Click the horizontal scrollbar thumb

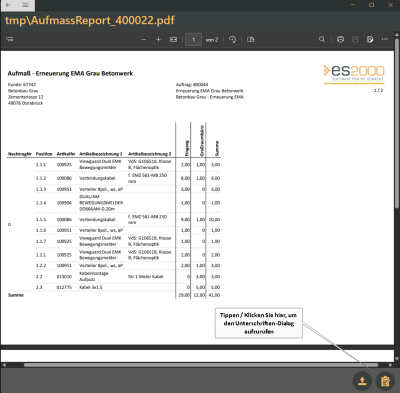[x=201, y=365]
